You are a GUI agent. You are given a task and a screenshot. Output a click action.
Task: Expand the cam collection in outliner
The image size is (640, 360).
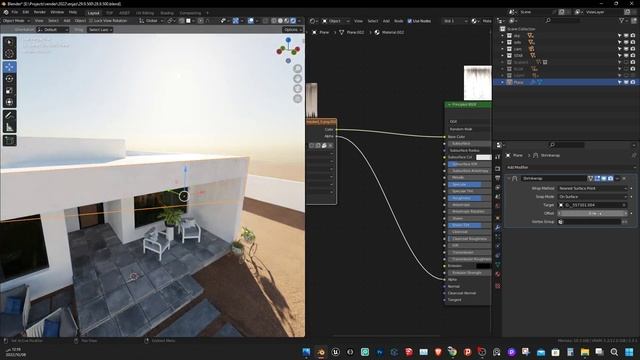point(502,49)
